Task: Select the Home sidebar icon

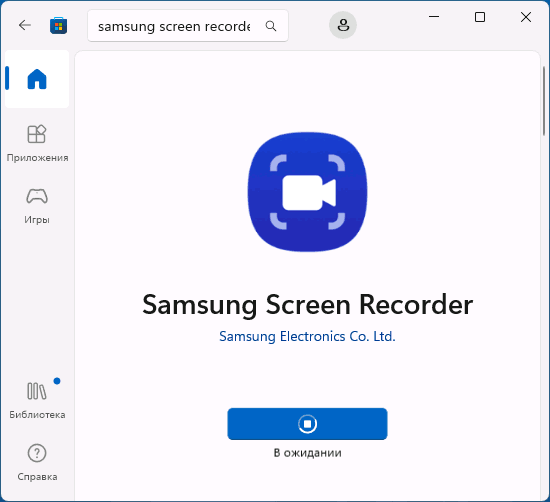Action: click(x=37, y=79)
